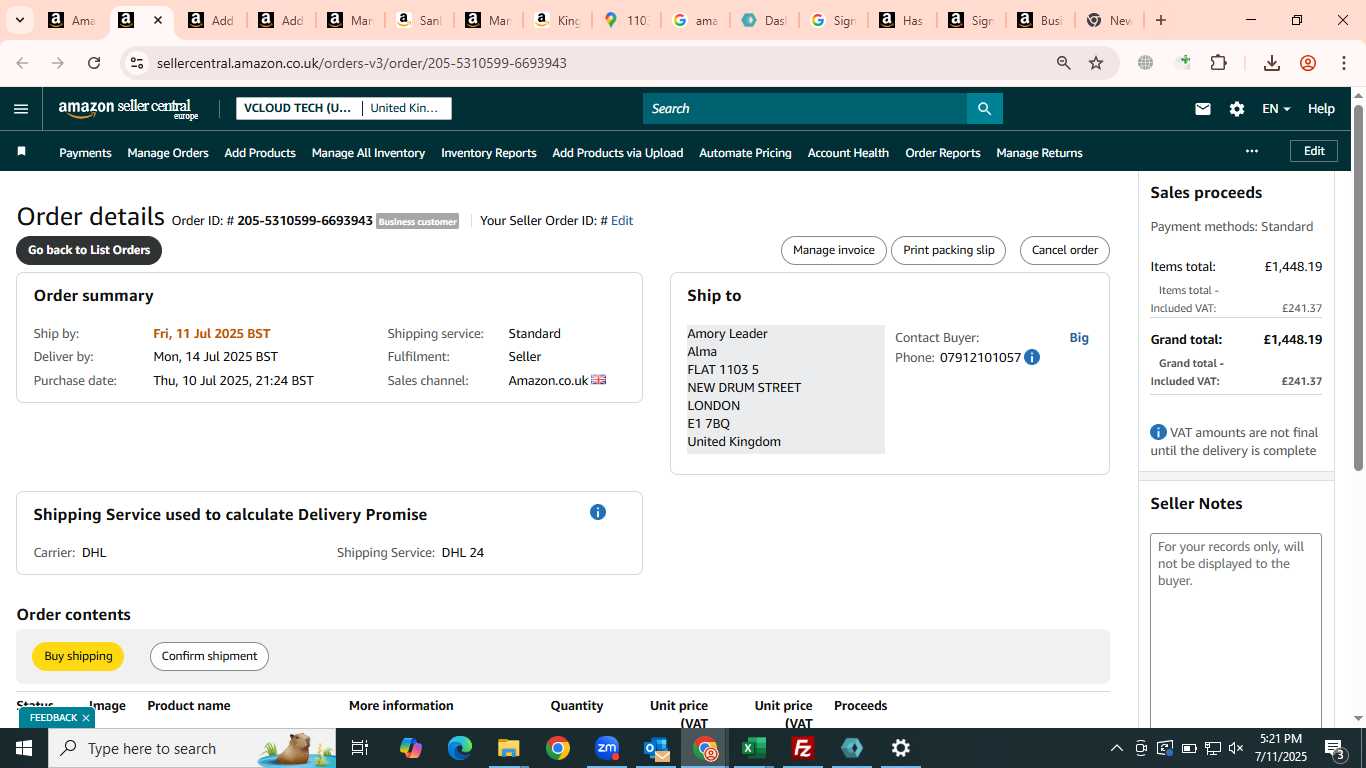Open Microsoft Edge from the taskbar
This screenshot has width=1366, height=768.
point(460,748)
